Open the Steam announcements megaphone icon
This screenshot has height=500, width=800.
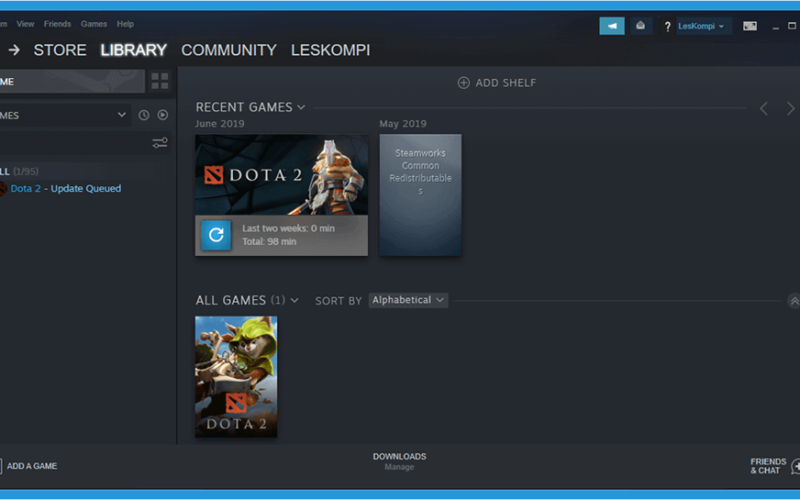(x=612, y=26)
